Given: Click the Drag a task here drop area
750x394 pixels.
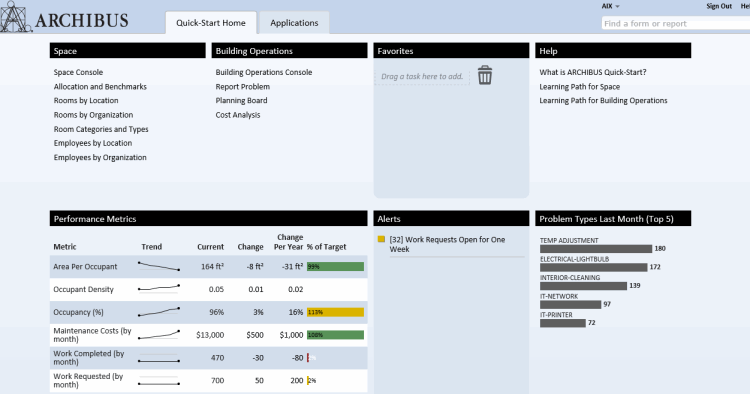Looking at the screenshot, I should pos(422,77).
